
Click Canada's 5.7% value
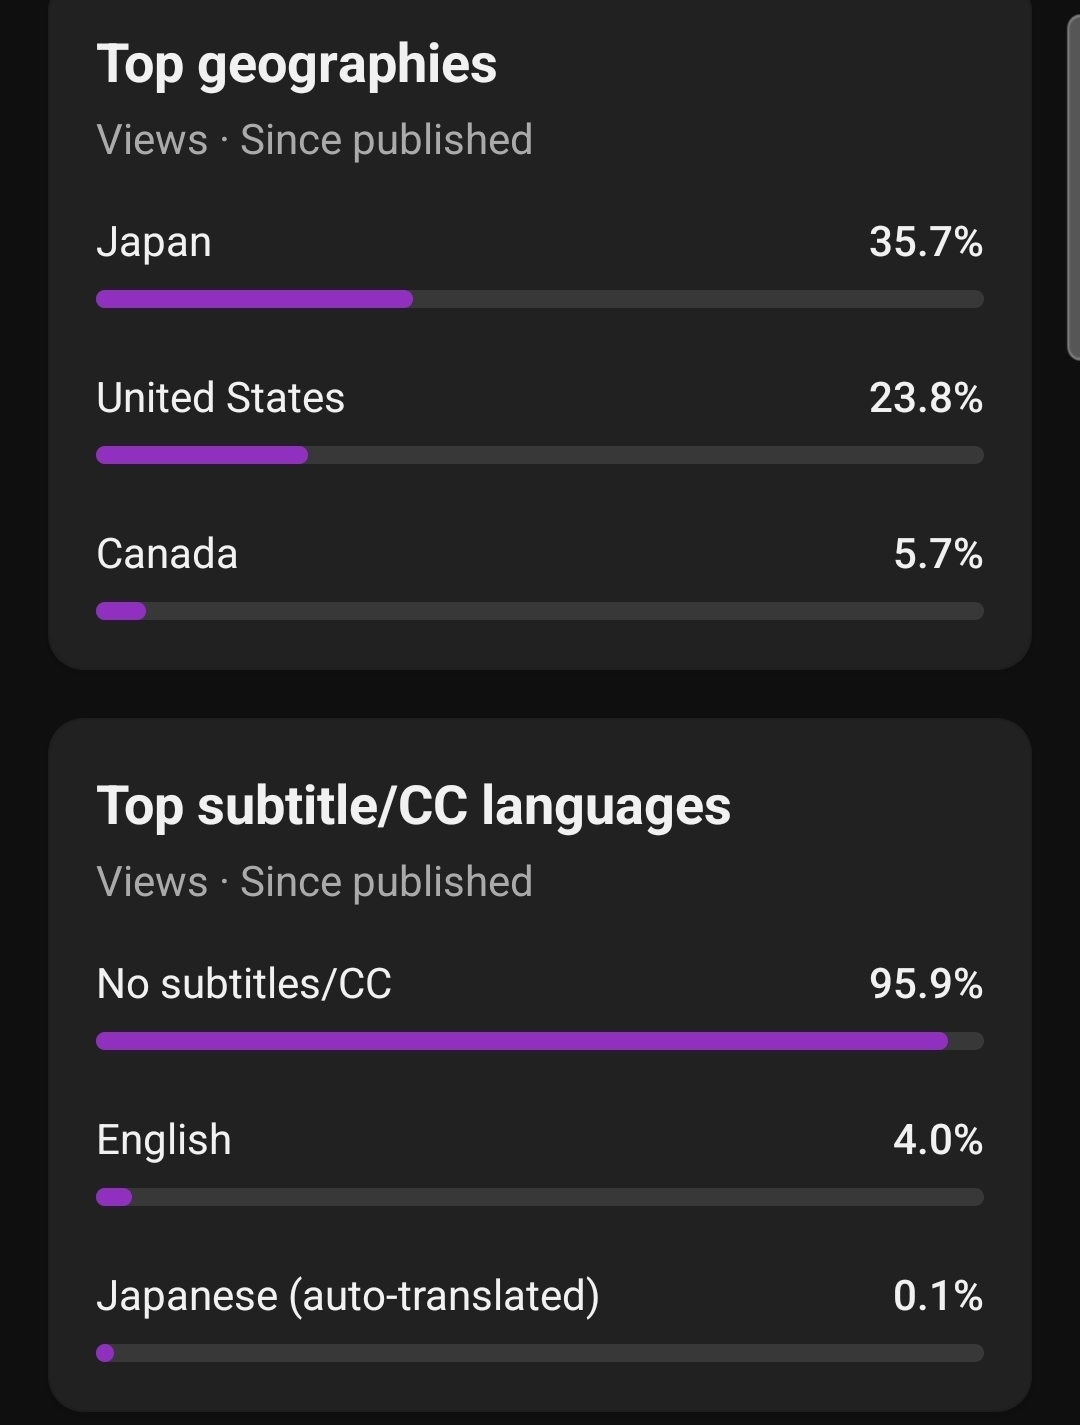coord(937,555)
